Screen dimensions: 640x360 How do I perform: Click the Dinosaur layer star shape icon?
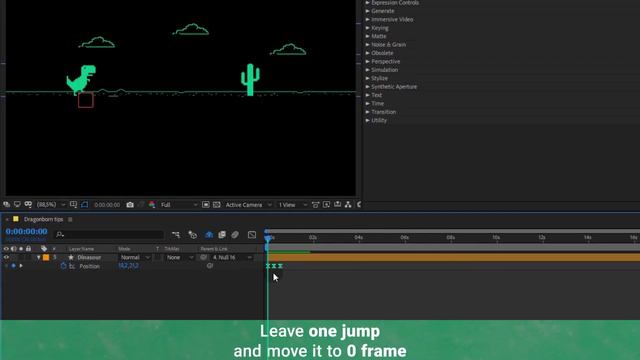(x=71, y=258)
